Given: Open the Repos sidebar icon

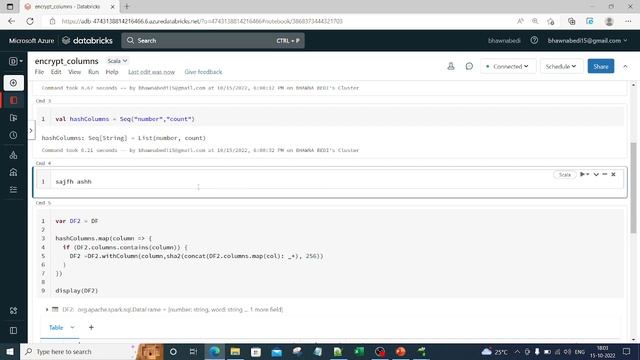Looking at the screenshot, I should tap(13, 118).
